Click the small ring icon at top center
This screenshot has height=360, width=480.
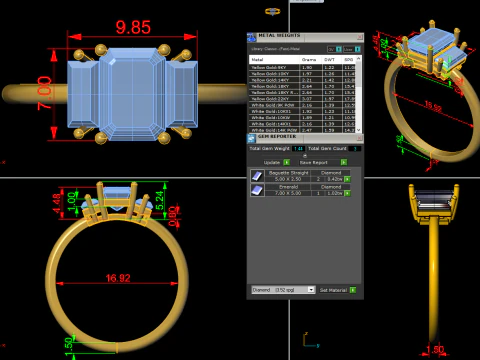tap(273, 11)
